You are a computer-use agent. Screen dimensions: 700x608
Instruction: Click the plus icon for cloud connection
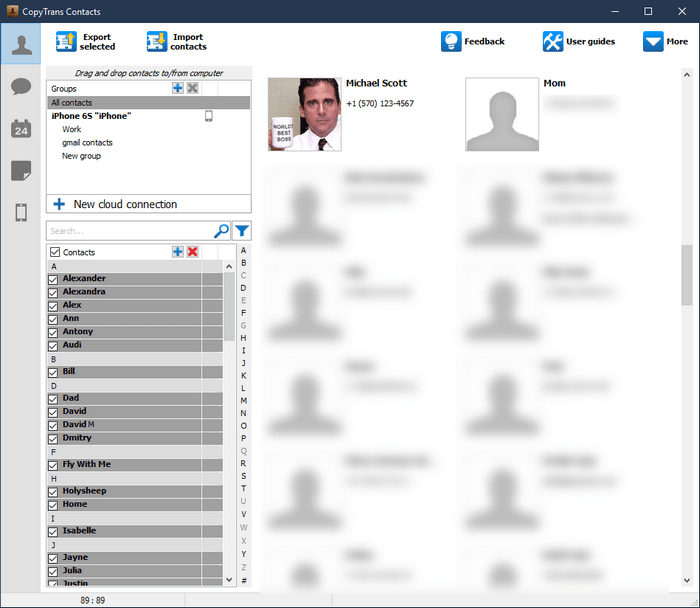coord(59,204)
